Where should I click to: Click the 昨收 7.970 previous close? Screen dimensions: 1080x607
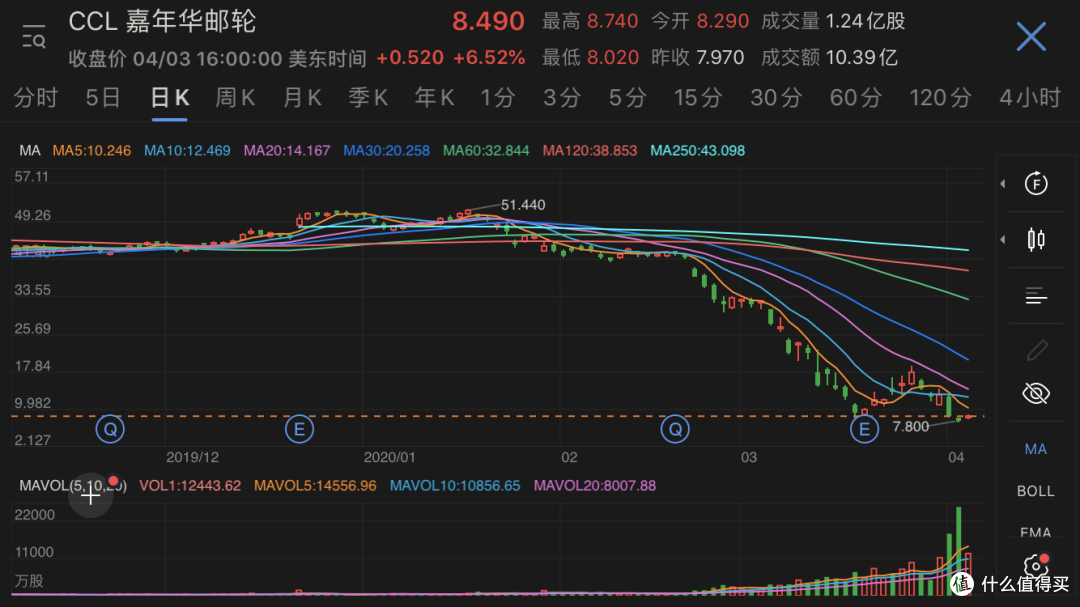click(698, 57)
